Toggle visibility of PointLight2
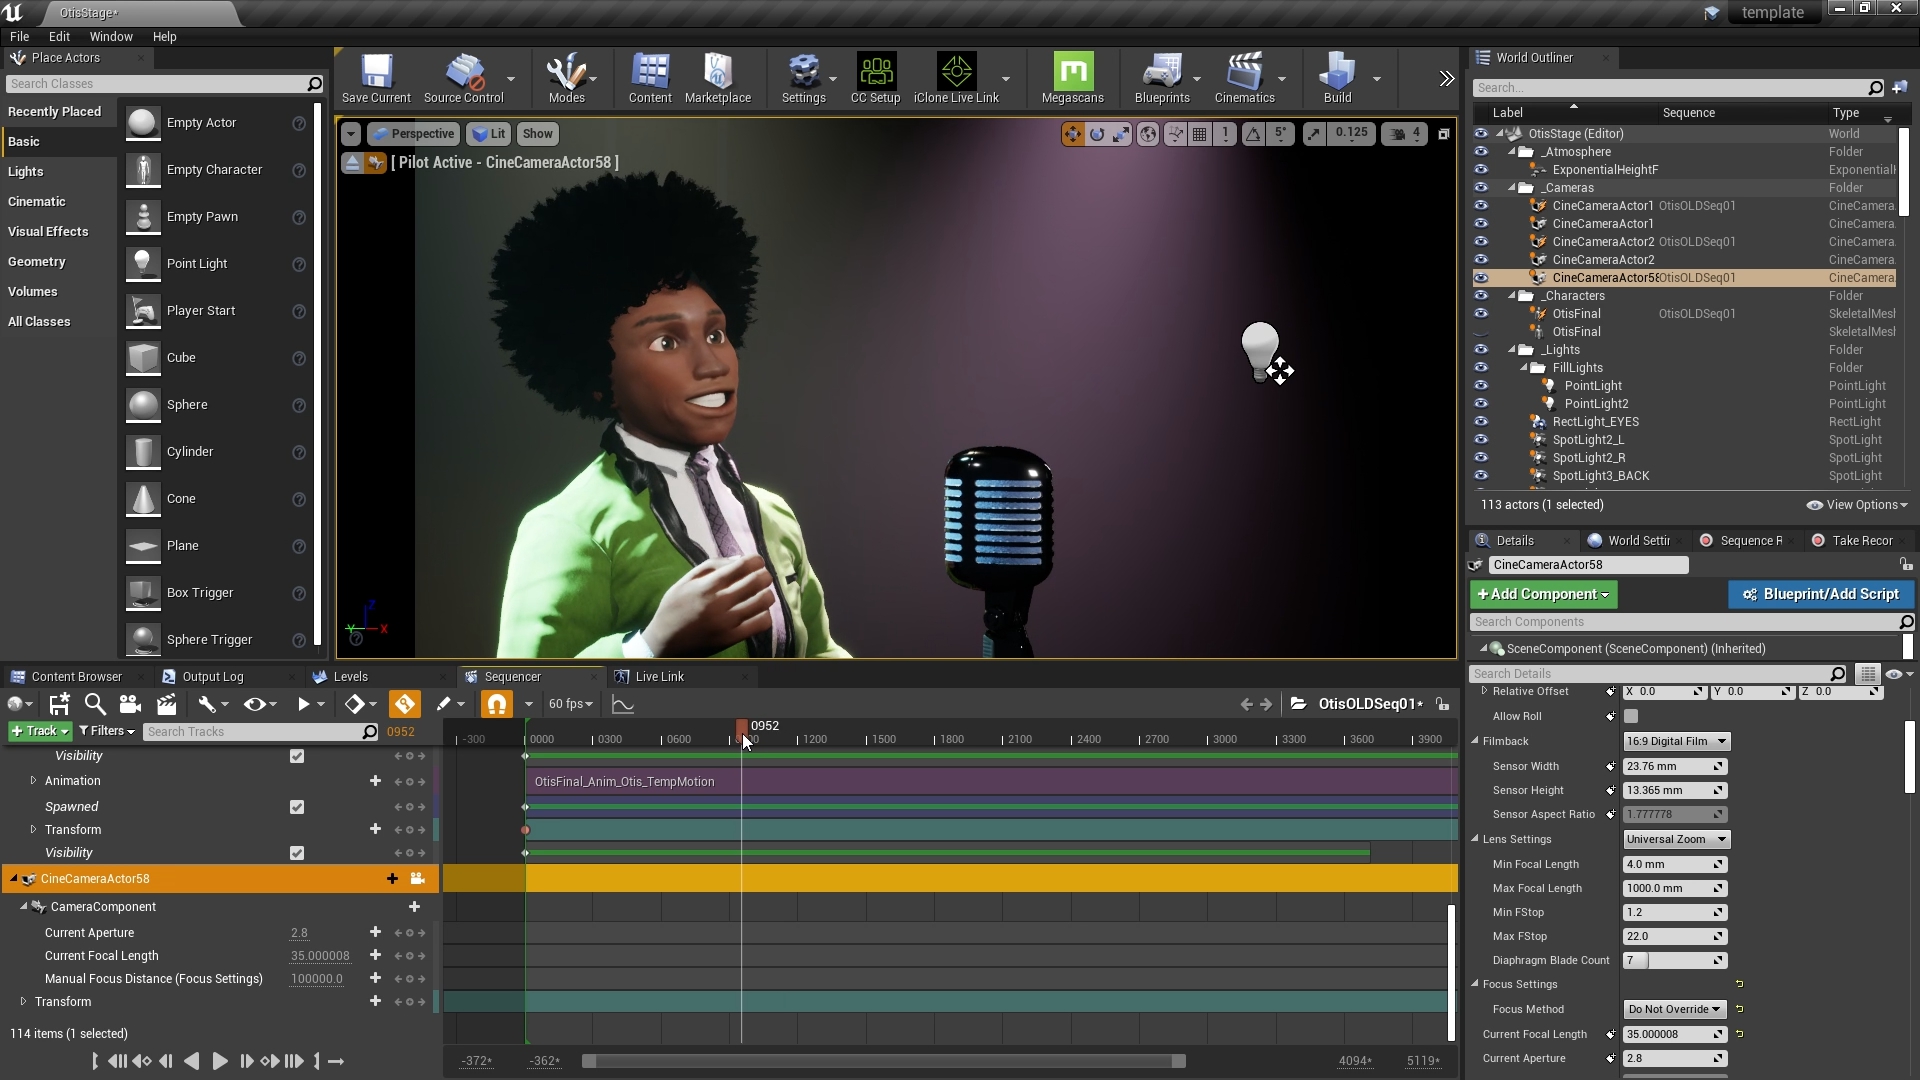Viewport: 1920px width, 1080px height. coord(1481,404)
